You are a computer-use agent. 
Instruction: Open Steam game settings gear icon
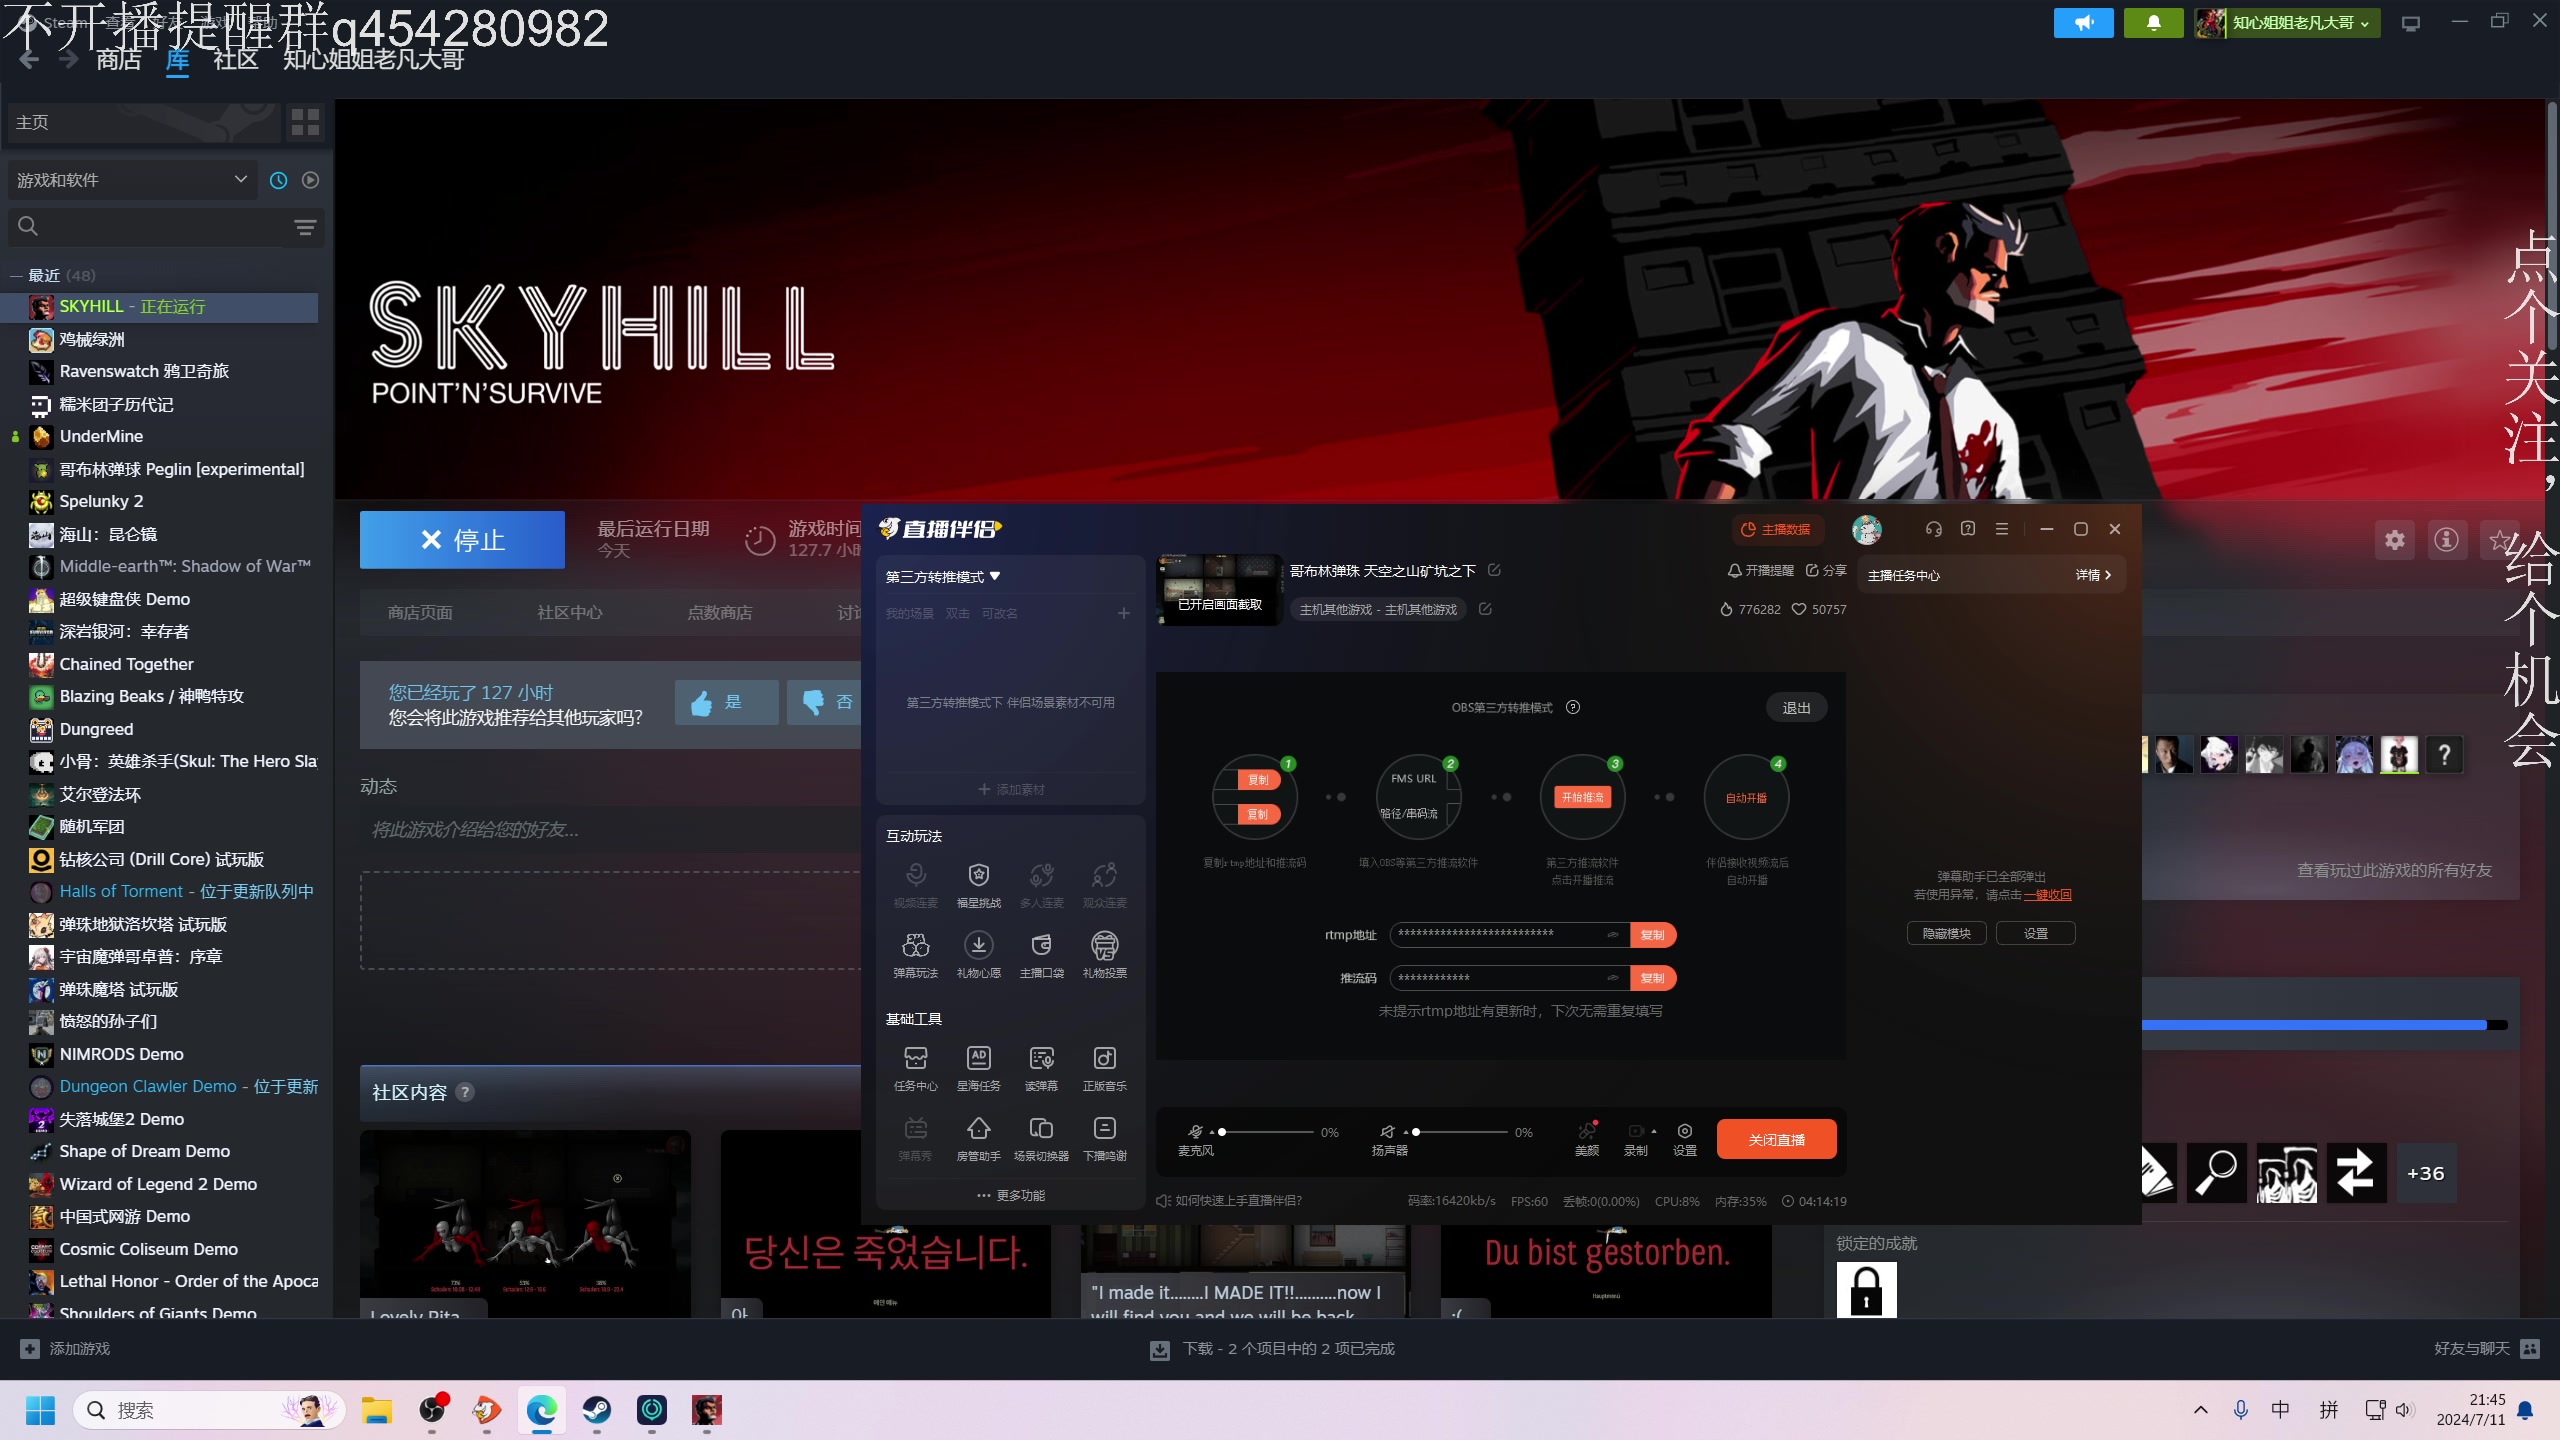coord(2395,540)
